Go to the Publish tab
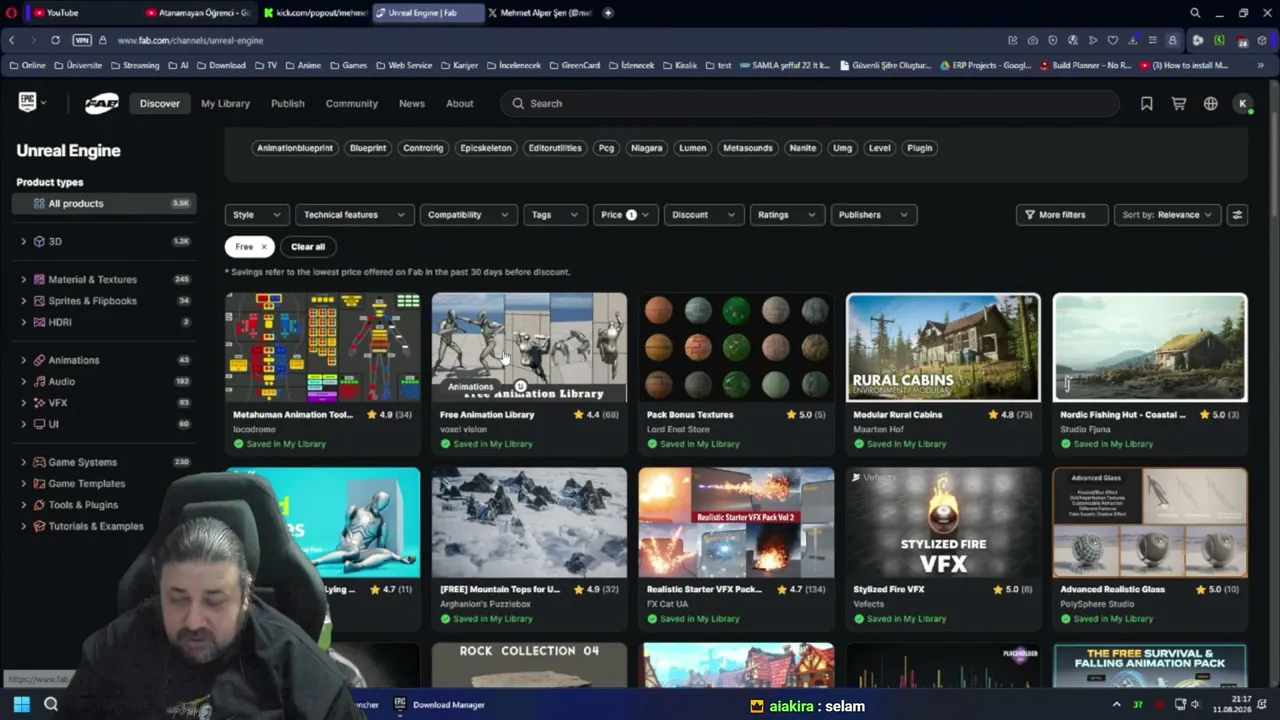 coord(287,103)
